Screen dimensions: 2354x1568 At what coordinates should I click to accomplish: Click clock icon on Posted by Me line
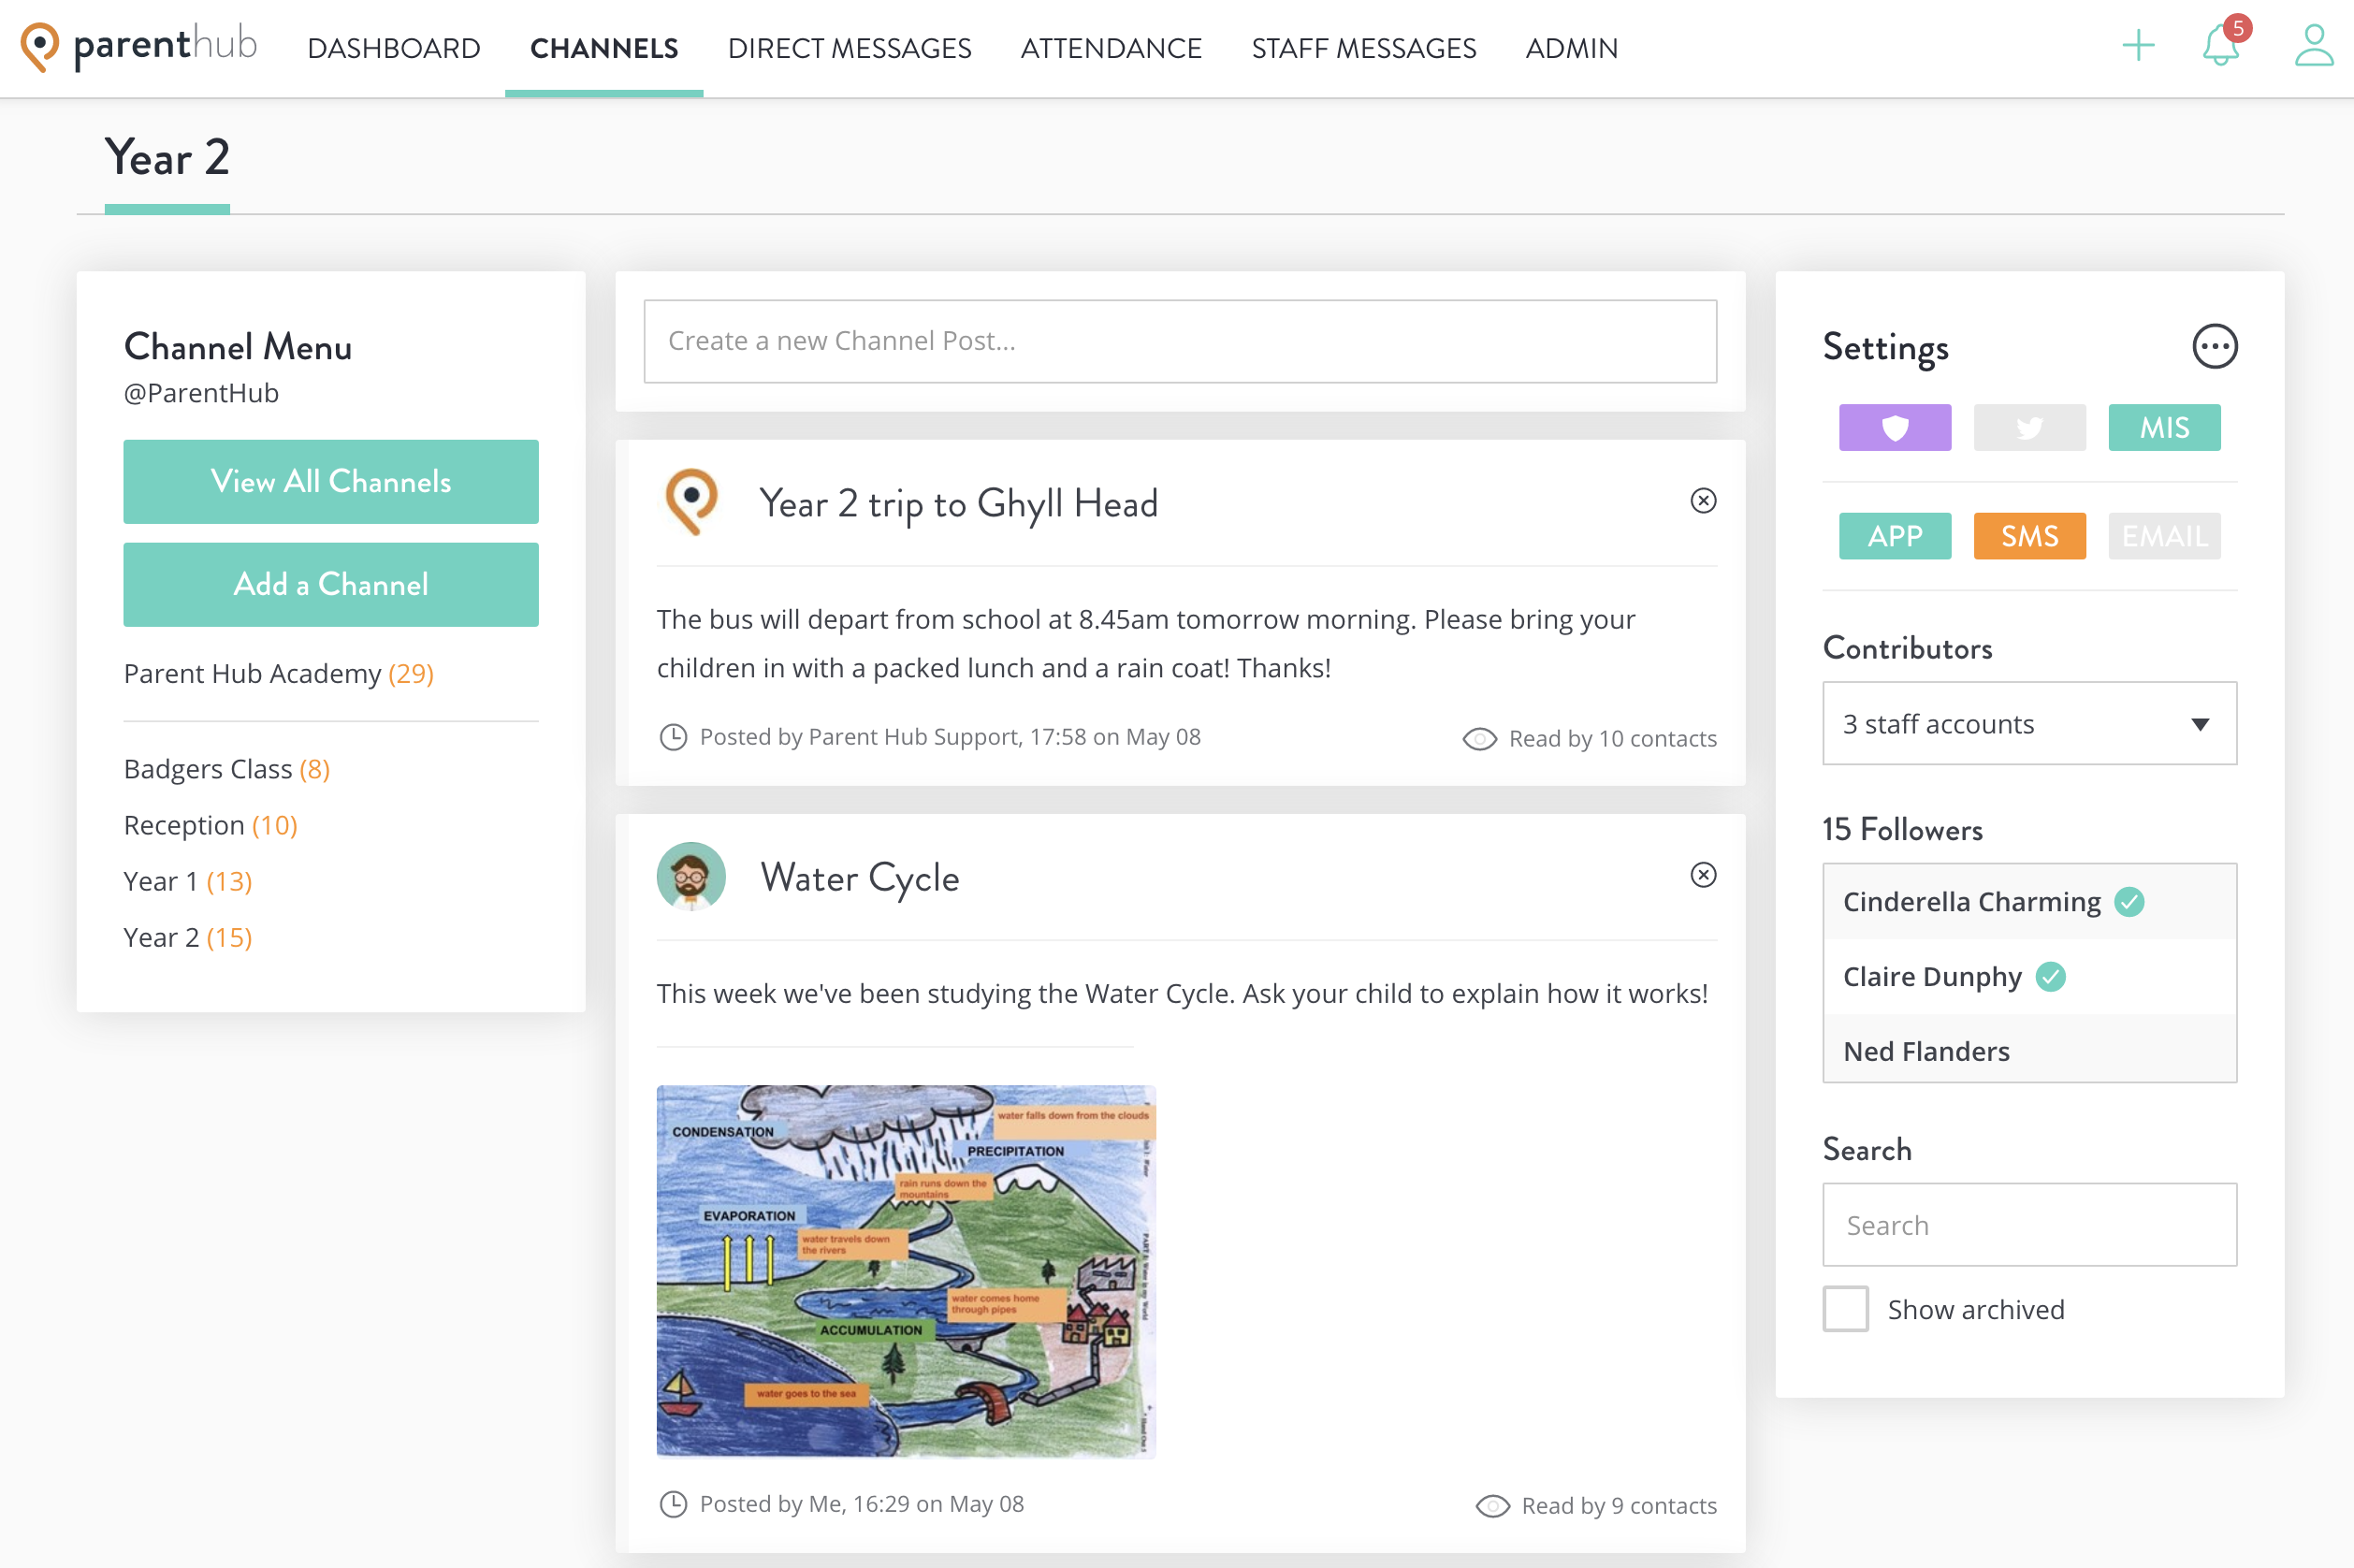pyautogui.click(x=673, y=1504)
